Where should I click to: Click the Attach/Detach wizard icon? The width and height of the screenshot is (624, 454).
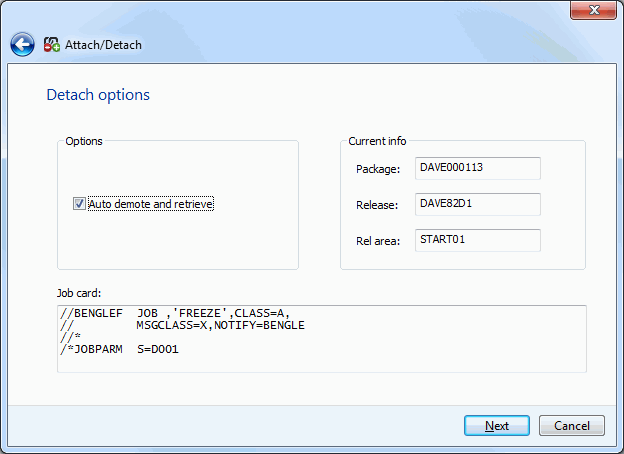pyautogui.click(x=52, y=45)
